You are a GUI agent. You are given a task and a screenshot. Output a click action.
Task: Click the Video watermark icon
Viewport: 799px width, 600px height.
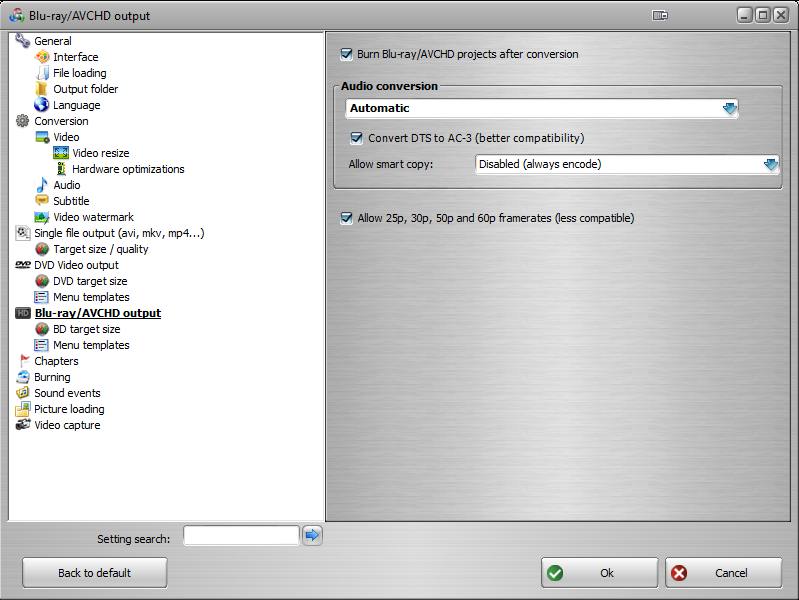[42, 217]
